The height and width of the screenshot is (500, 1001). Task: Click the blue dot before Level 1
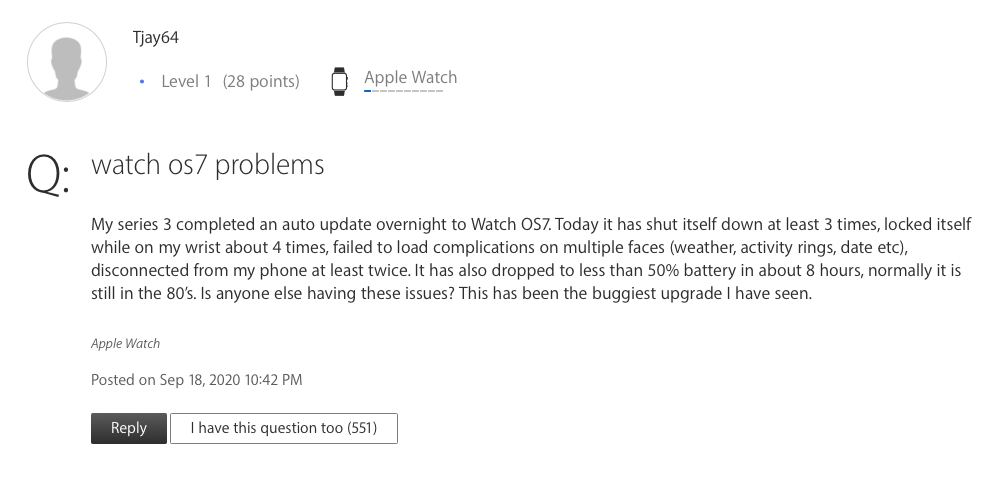pos(142,82)
